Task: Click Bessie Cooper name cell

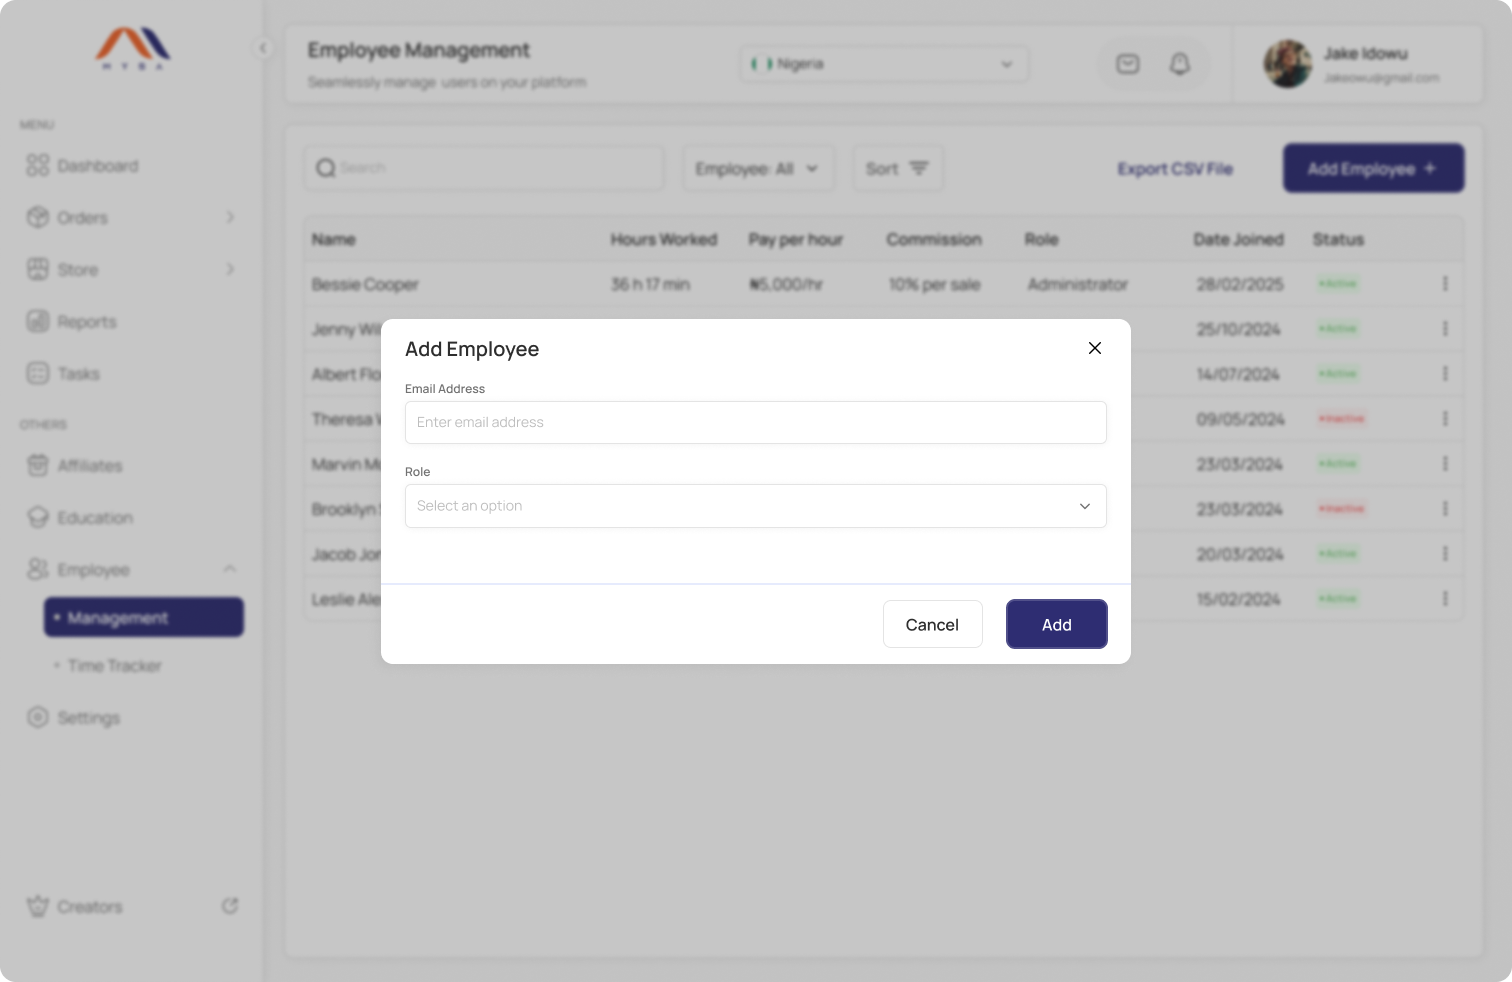Action: point(365,284)
